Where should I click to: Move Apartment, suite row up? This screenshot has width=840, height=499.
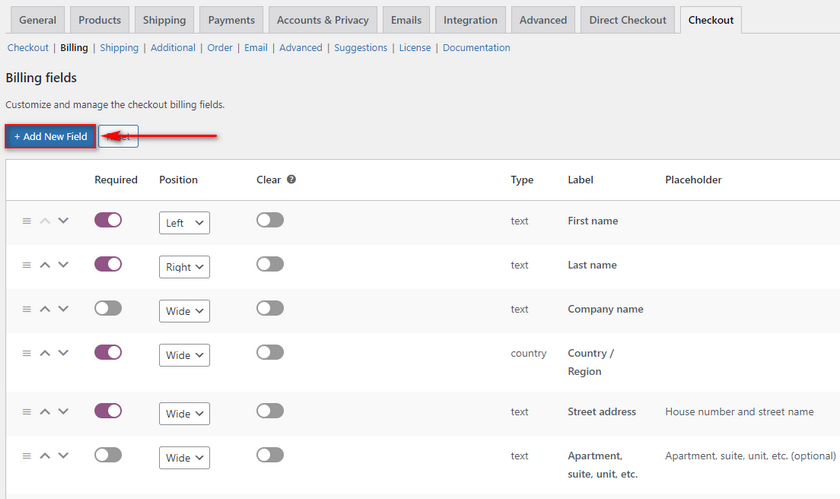click(x=45, y=456)
